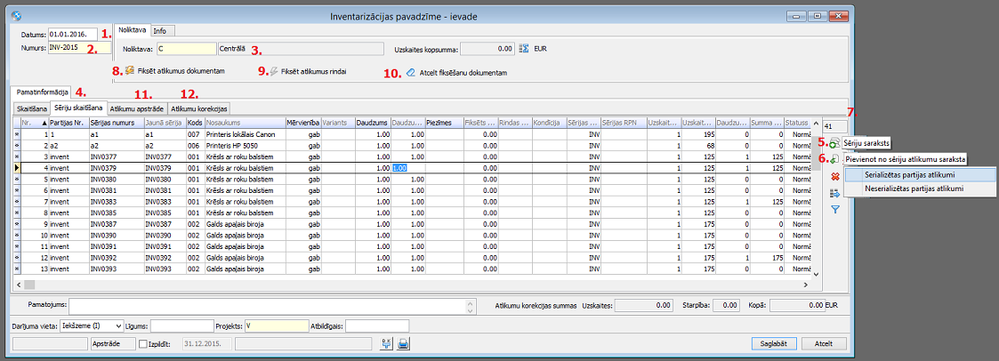999x361 pixels.
Task: Click the sum icon next to Uzskaites kopsumma
Action: tap(525, 48)
